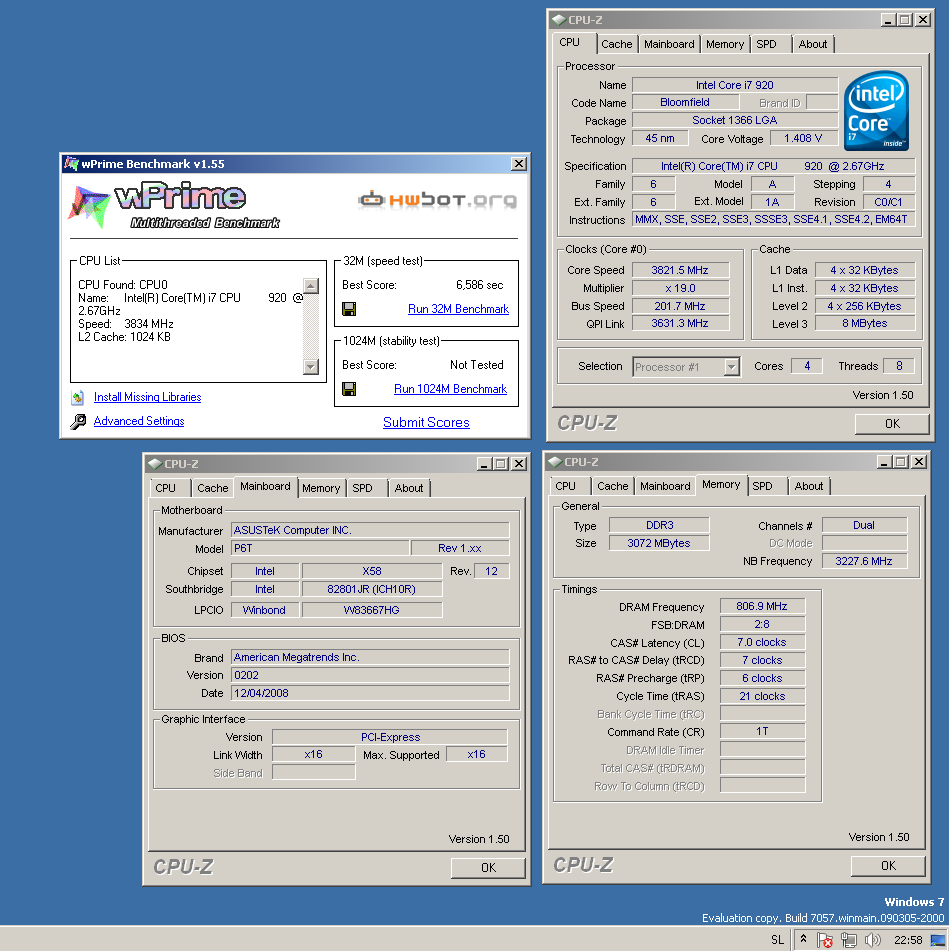Select Memory tab in the Mainboard CPU-Z window
Image resolution: width=949 pixels, height=951 pixels.
pos(321,488)
